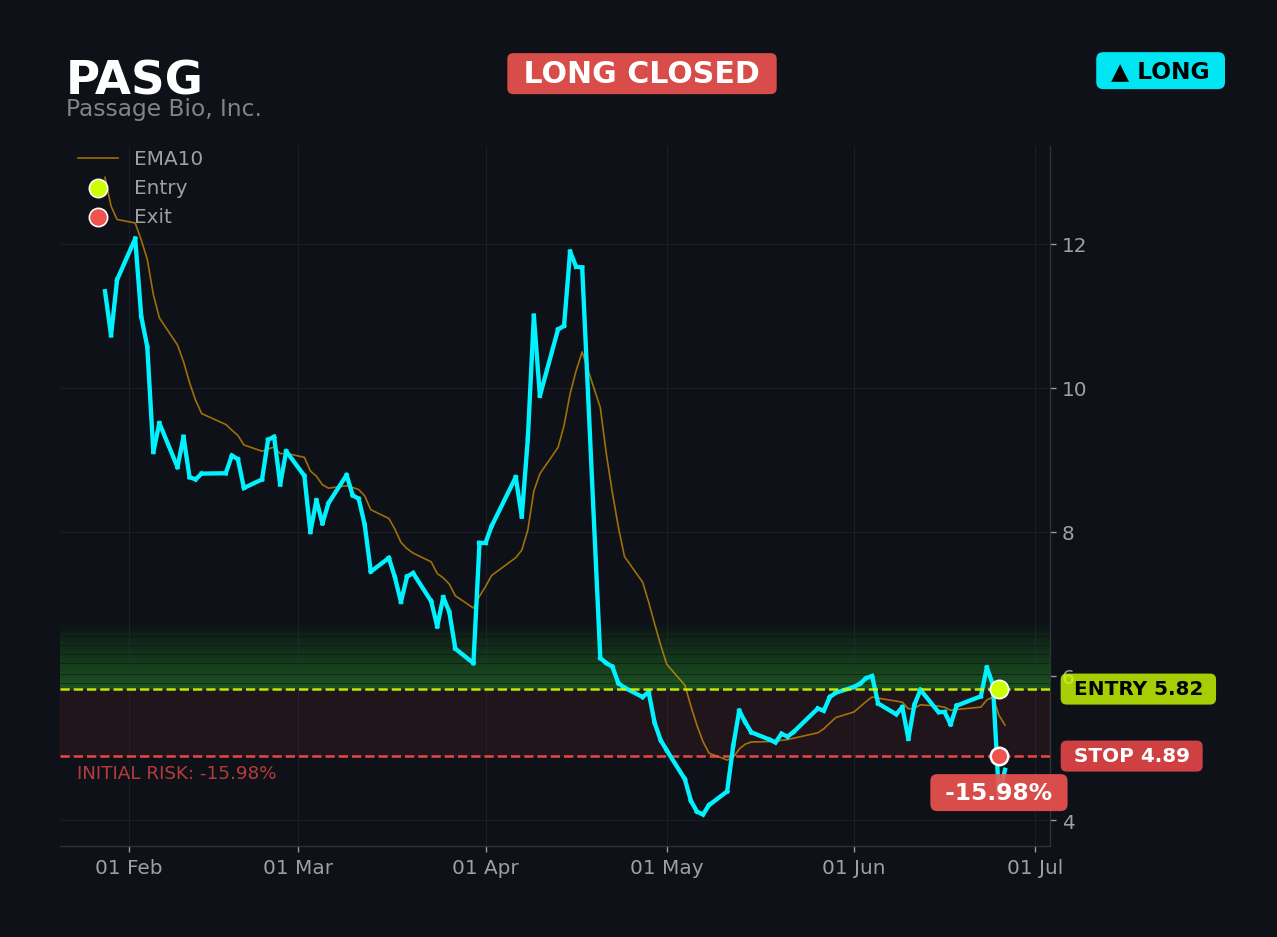Click the 10 price axis label

tap(1074, 389)
